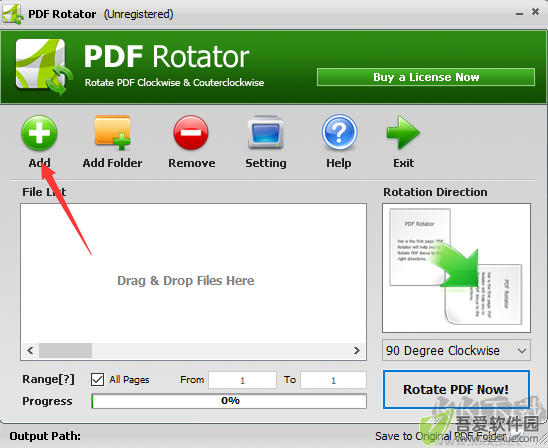The image size is (548, 448).
Task: Close the PDF Rotator window
Action: (x=535, y=12)
